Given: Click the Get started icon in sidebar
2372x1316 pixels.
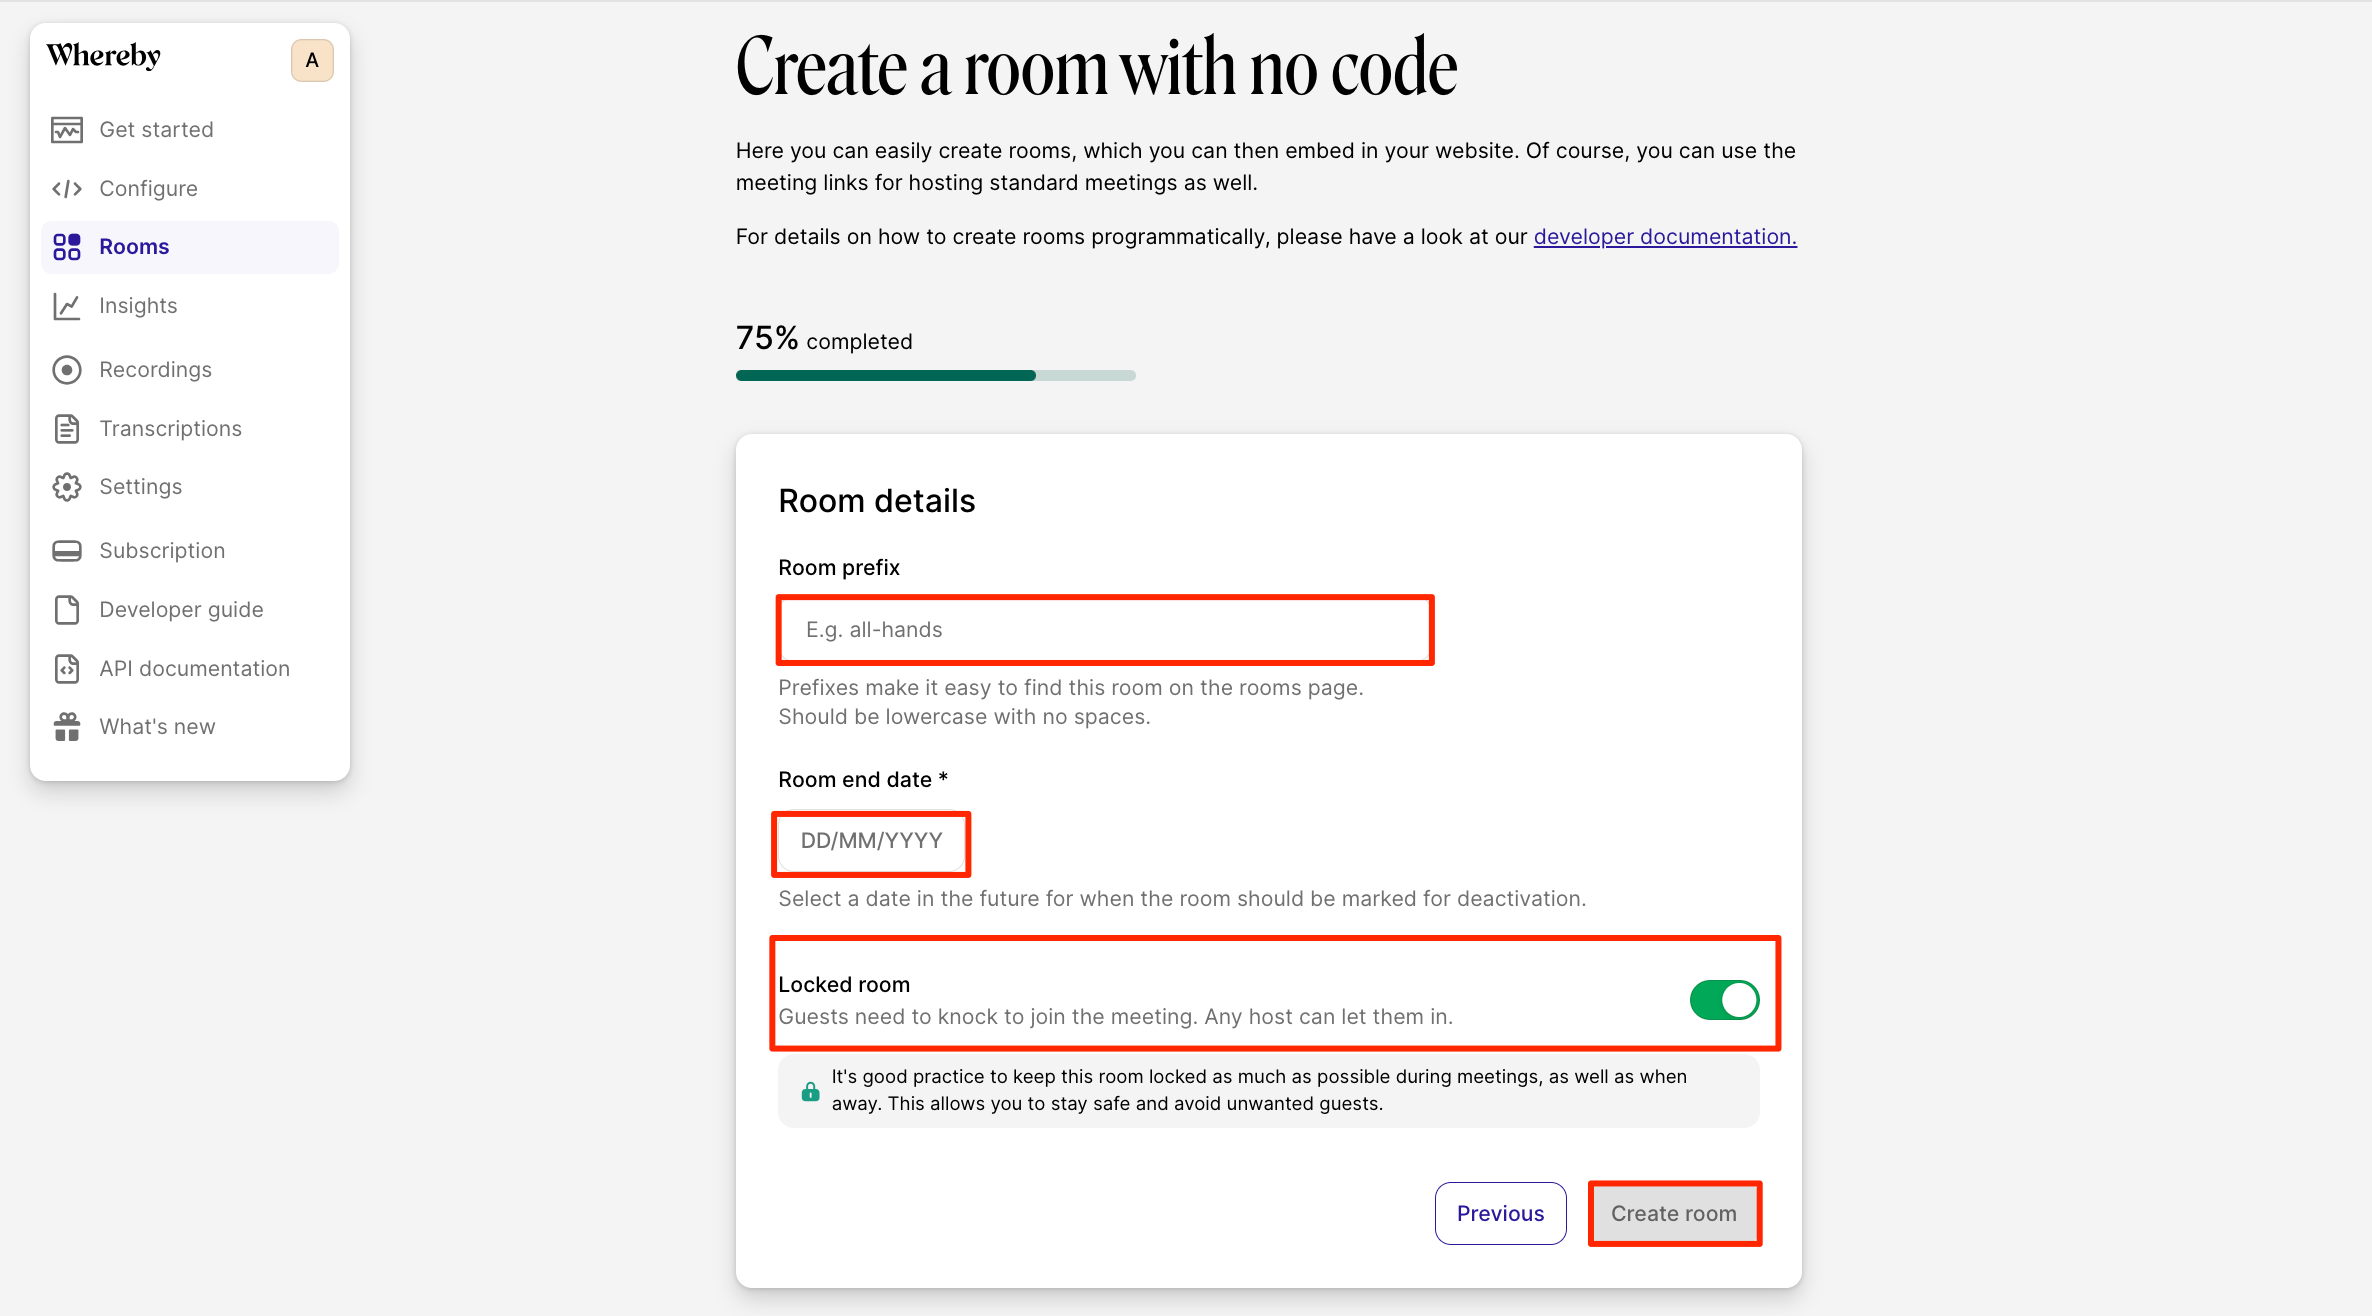Looking at the screenshot, I should coord(67,130).
